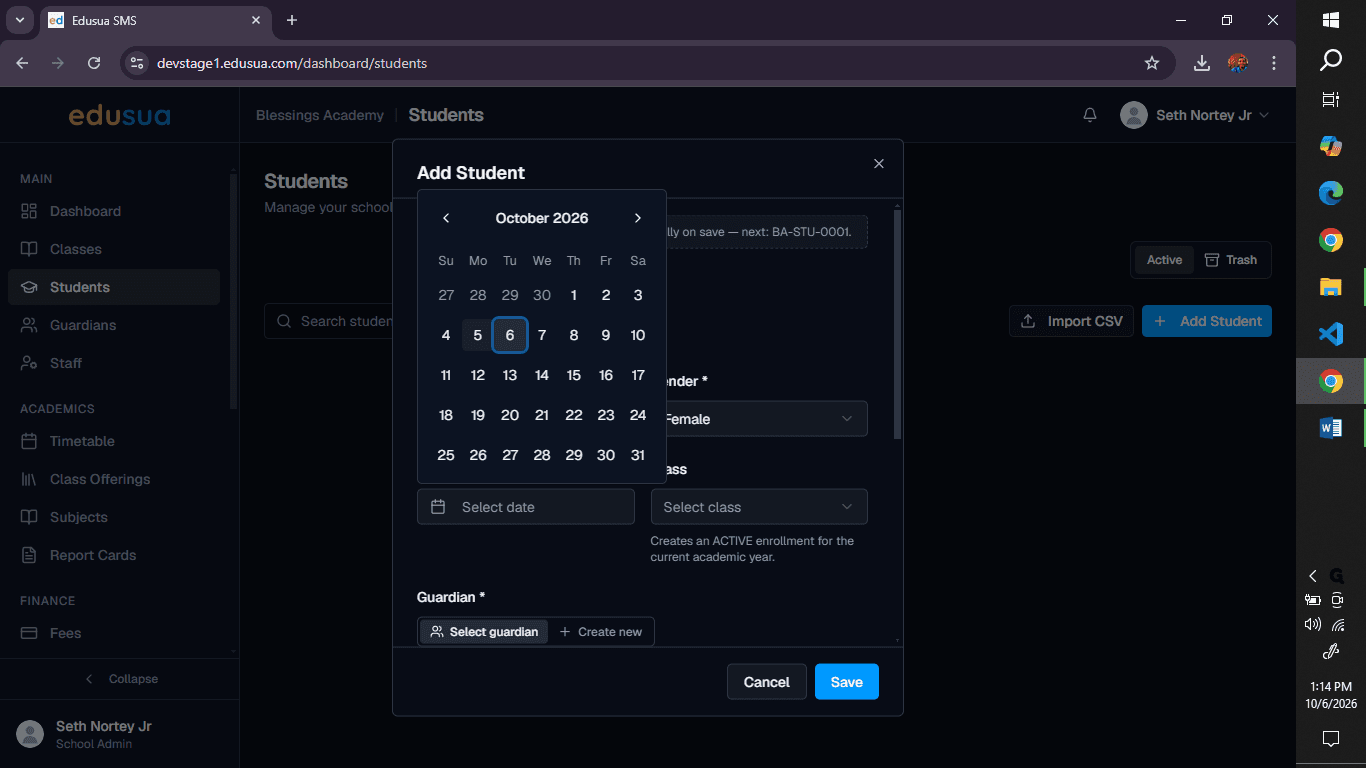Screen dimensions: 1366x768
Task: Choose September 28 in calendar
Action: pyautogui.click(x=478, y=295)
